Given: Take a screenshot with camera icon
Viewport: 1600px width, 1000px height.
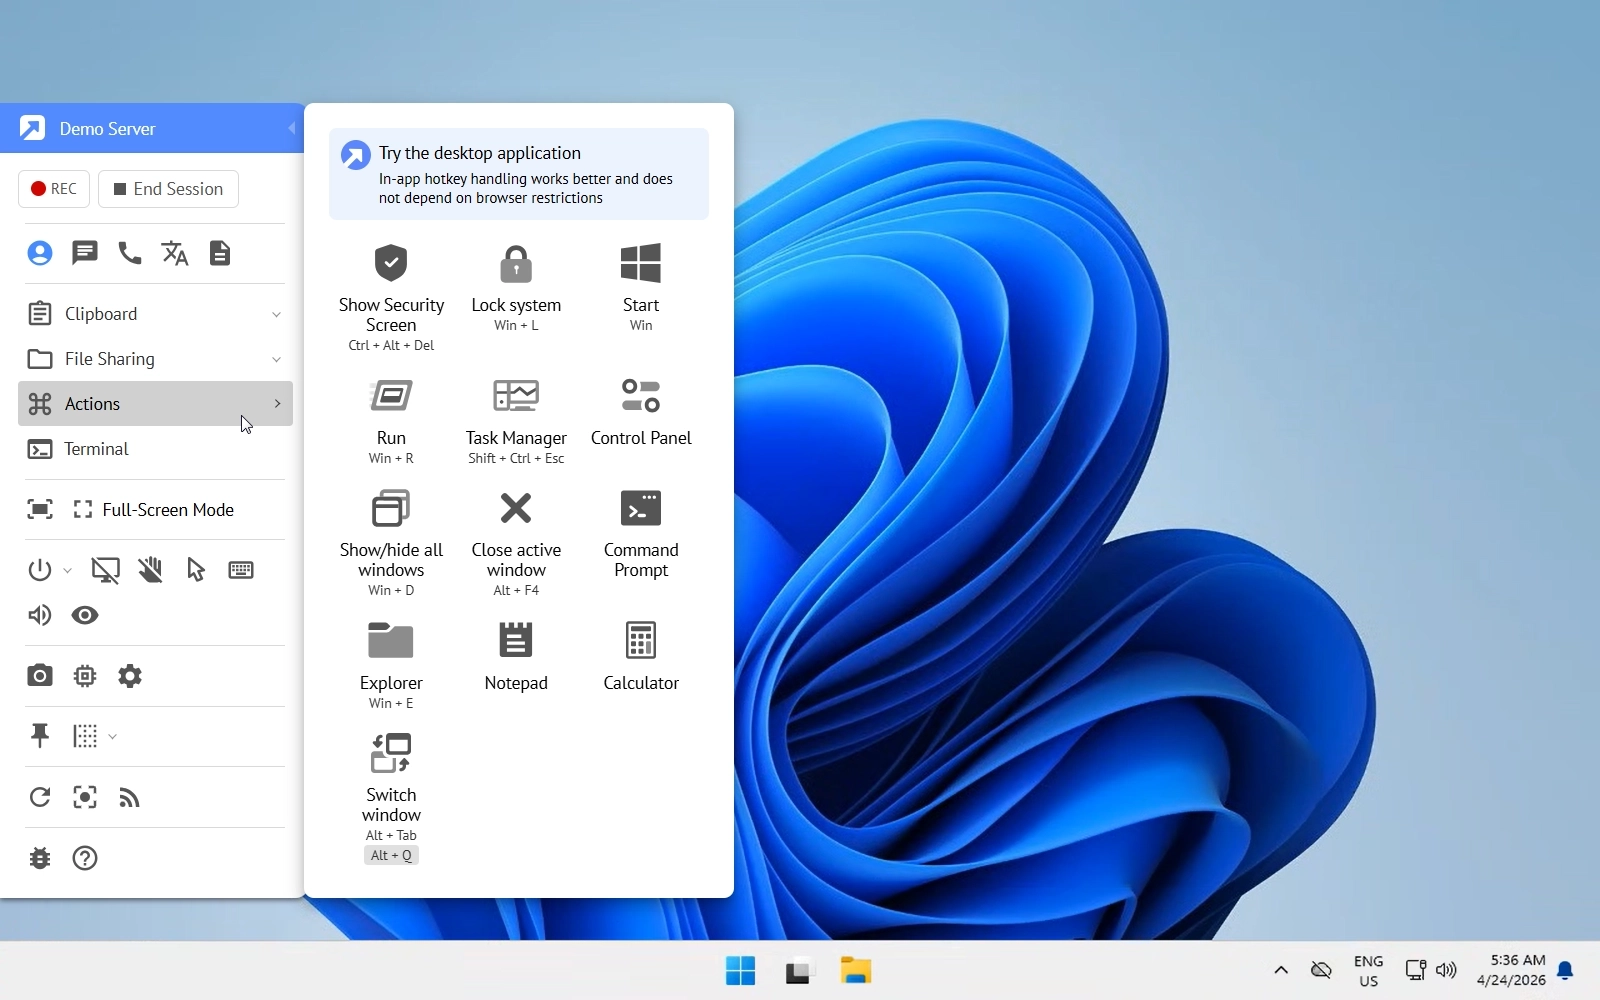Looking at the screenshot, I should (x=40, y=677).
